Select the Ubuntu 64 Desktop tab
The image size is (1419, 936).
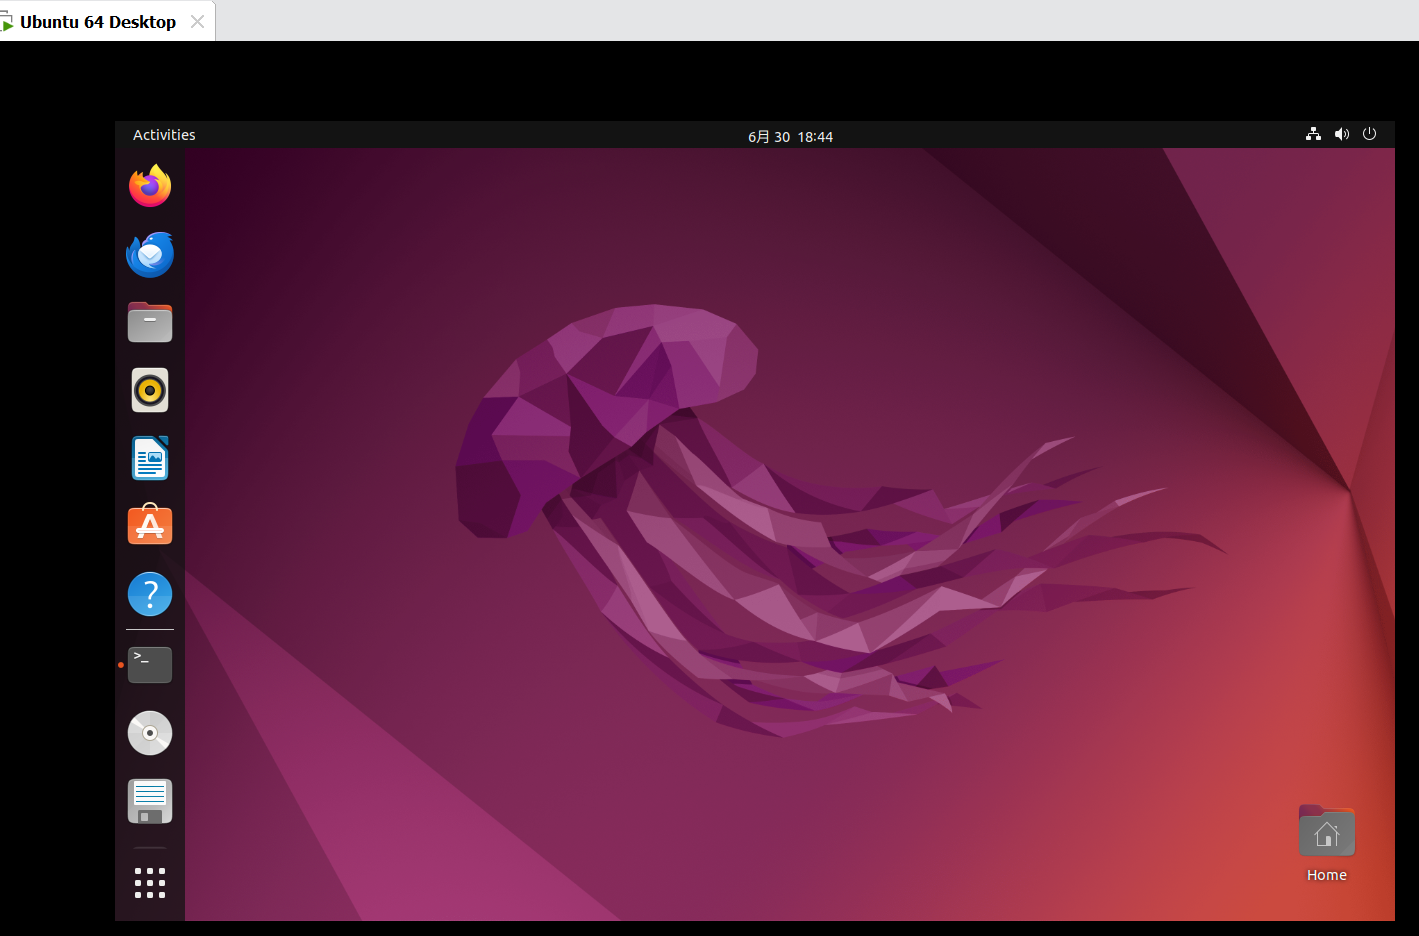click(98, 22)
